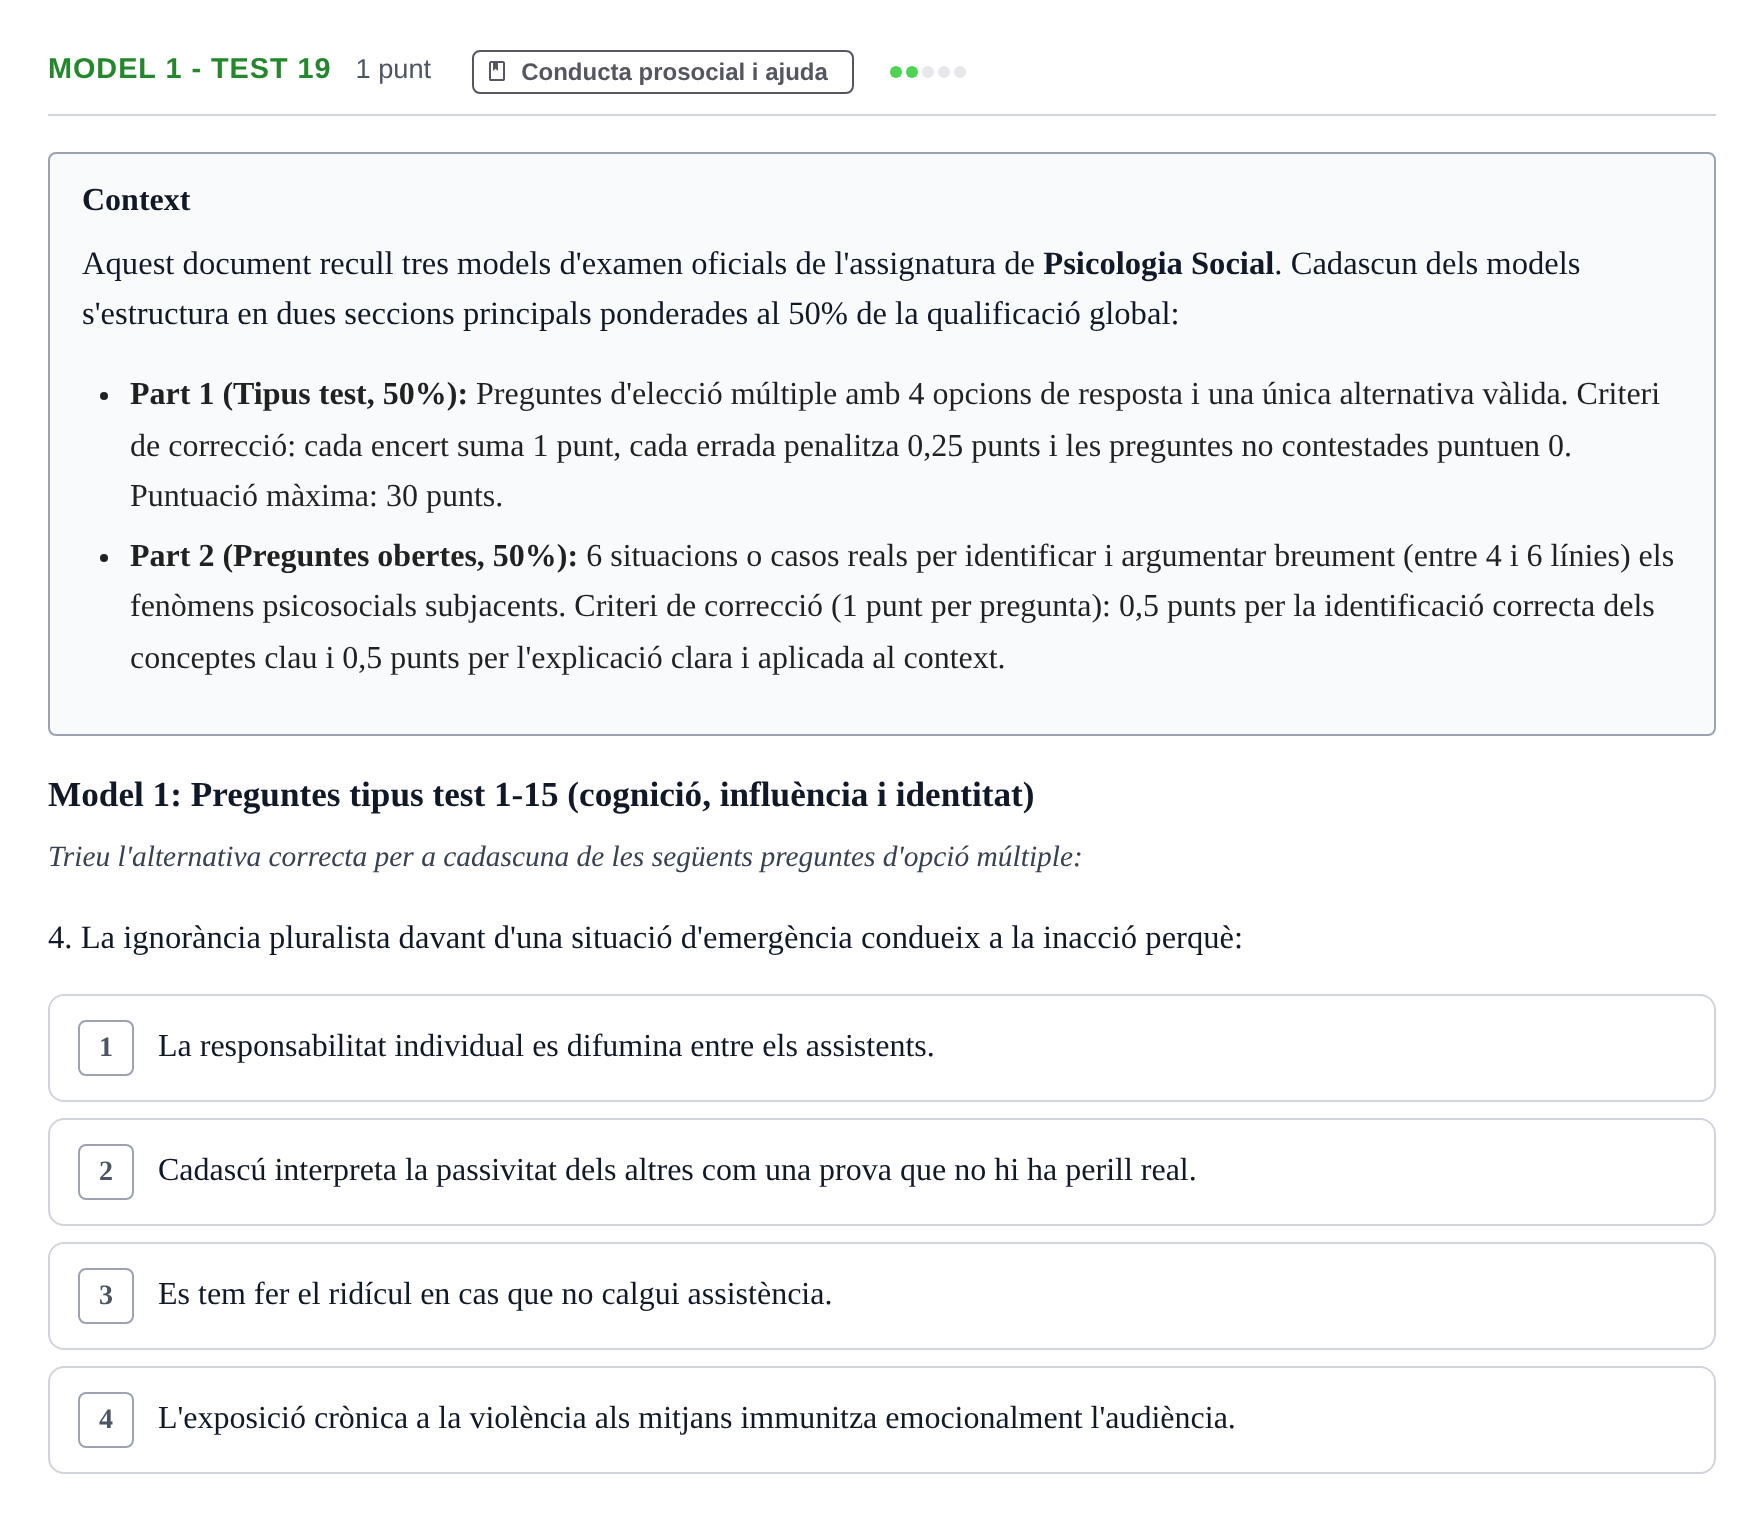Screen dimensions: 1764x1524
Task: Click the green difficulty dots indicator
Action: 927,72
